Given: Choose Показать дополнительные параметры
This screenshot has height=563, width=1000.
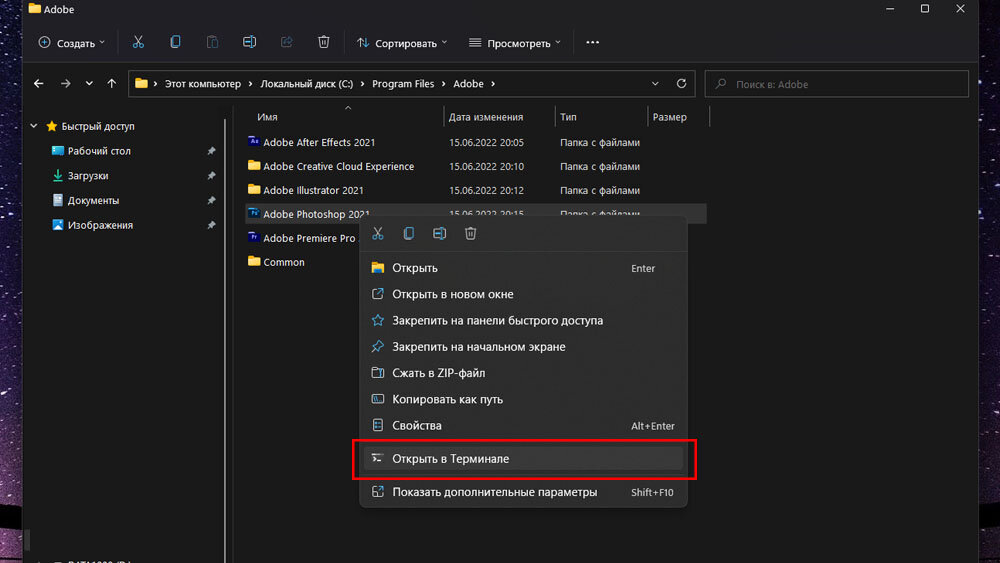Looking at the screenshot, I should coord(523,492).
